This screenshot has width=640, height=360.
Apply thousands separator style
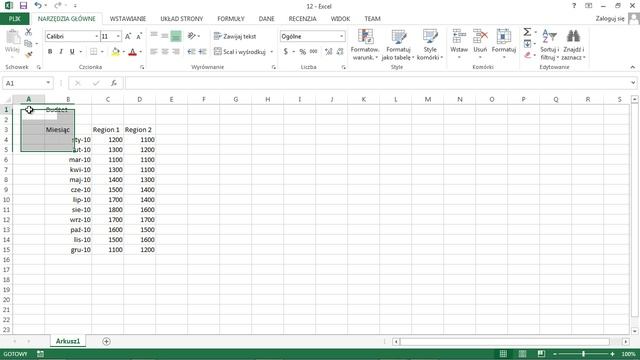click(x=313, y=52)
